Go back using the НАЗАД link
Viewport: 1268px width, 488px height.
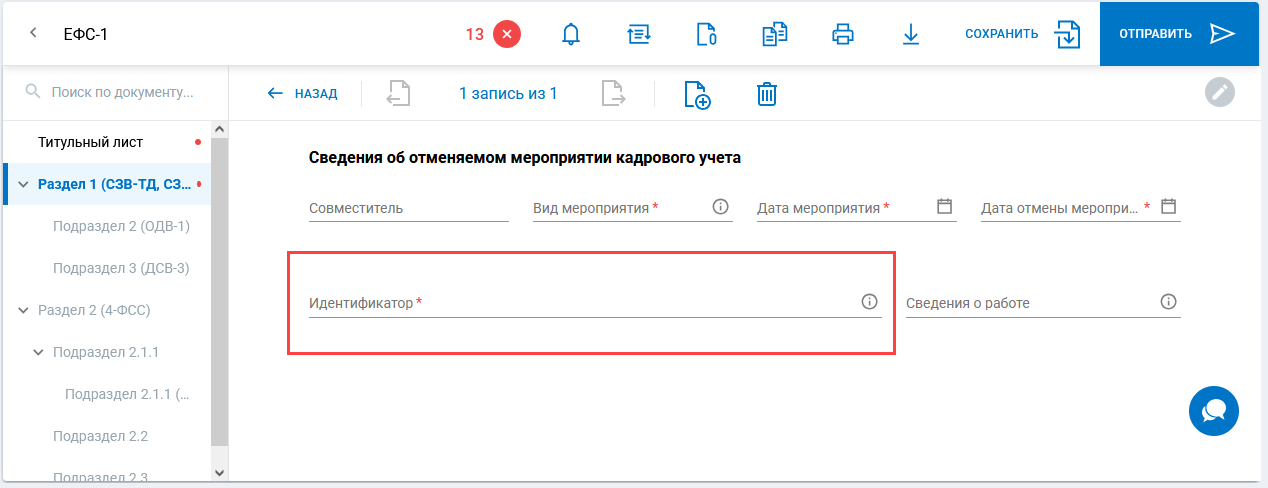click(x=302, y=94)
